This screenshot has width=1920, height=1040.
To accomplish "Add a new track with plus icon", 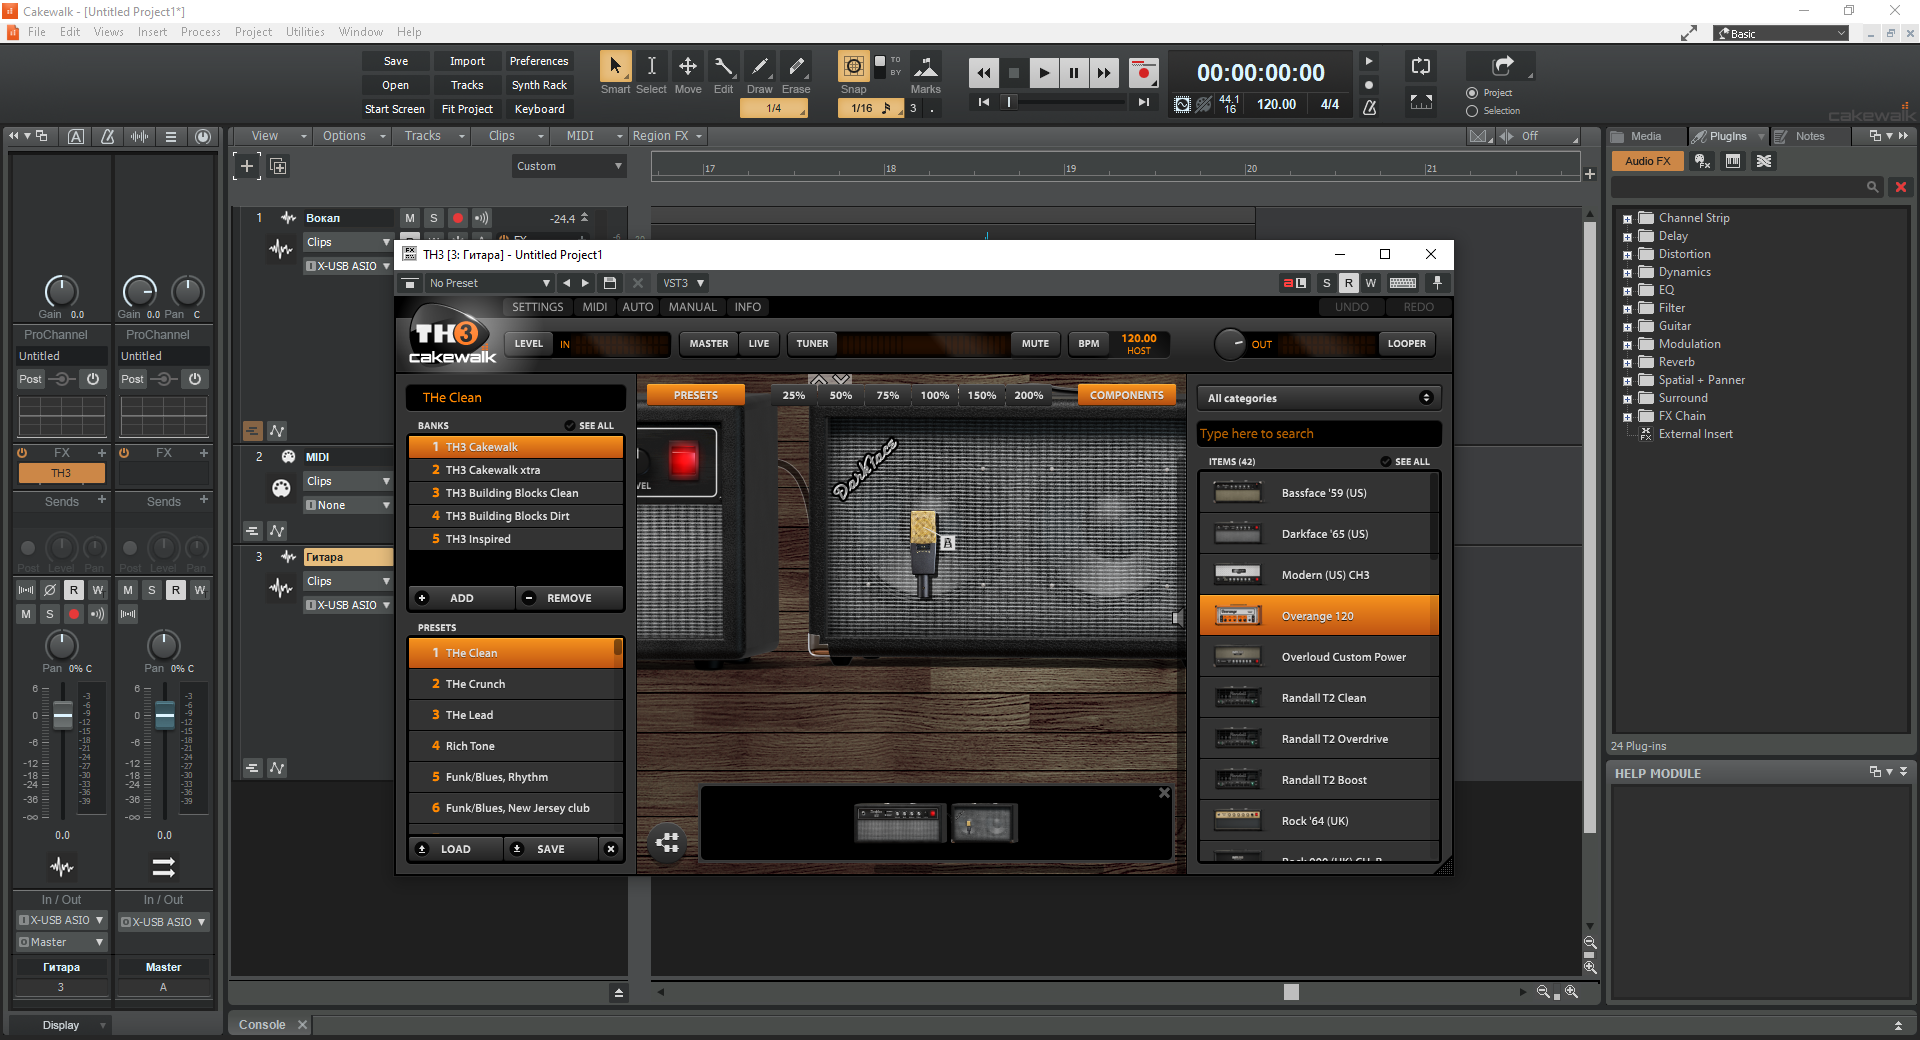I will tap(247, 166).
